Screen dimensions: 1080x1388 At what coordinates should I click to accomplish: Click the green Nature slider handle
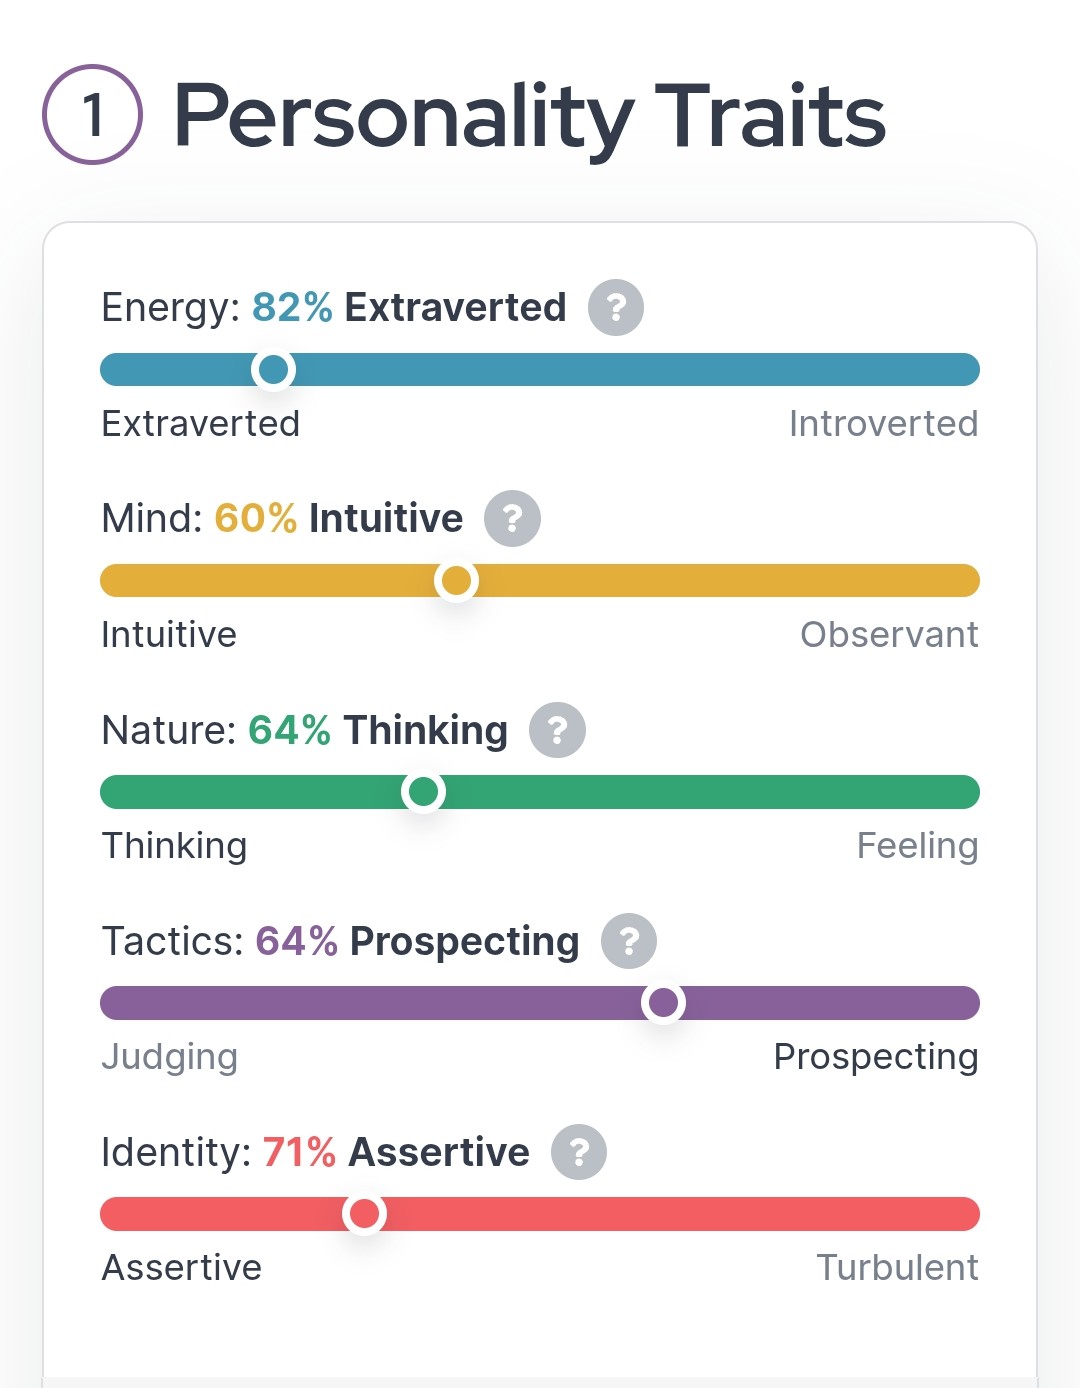(x=423, y=792)
